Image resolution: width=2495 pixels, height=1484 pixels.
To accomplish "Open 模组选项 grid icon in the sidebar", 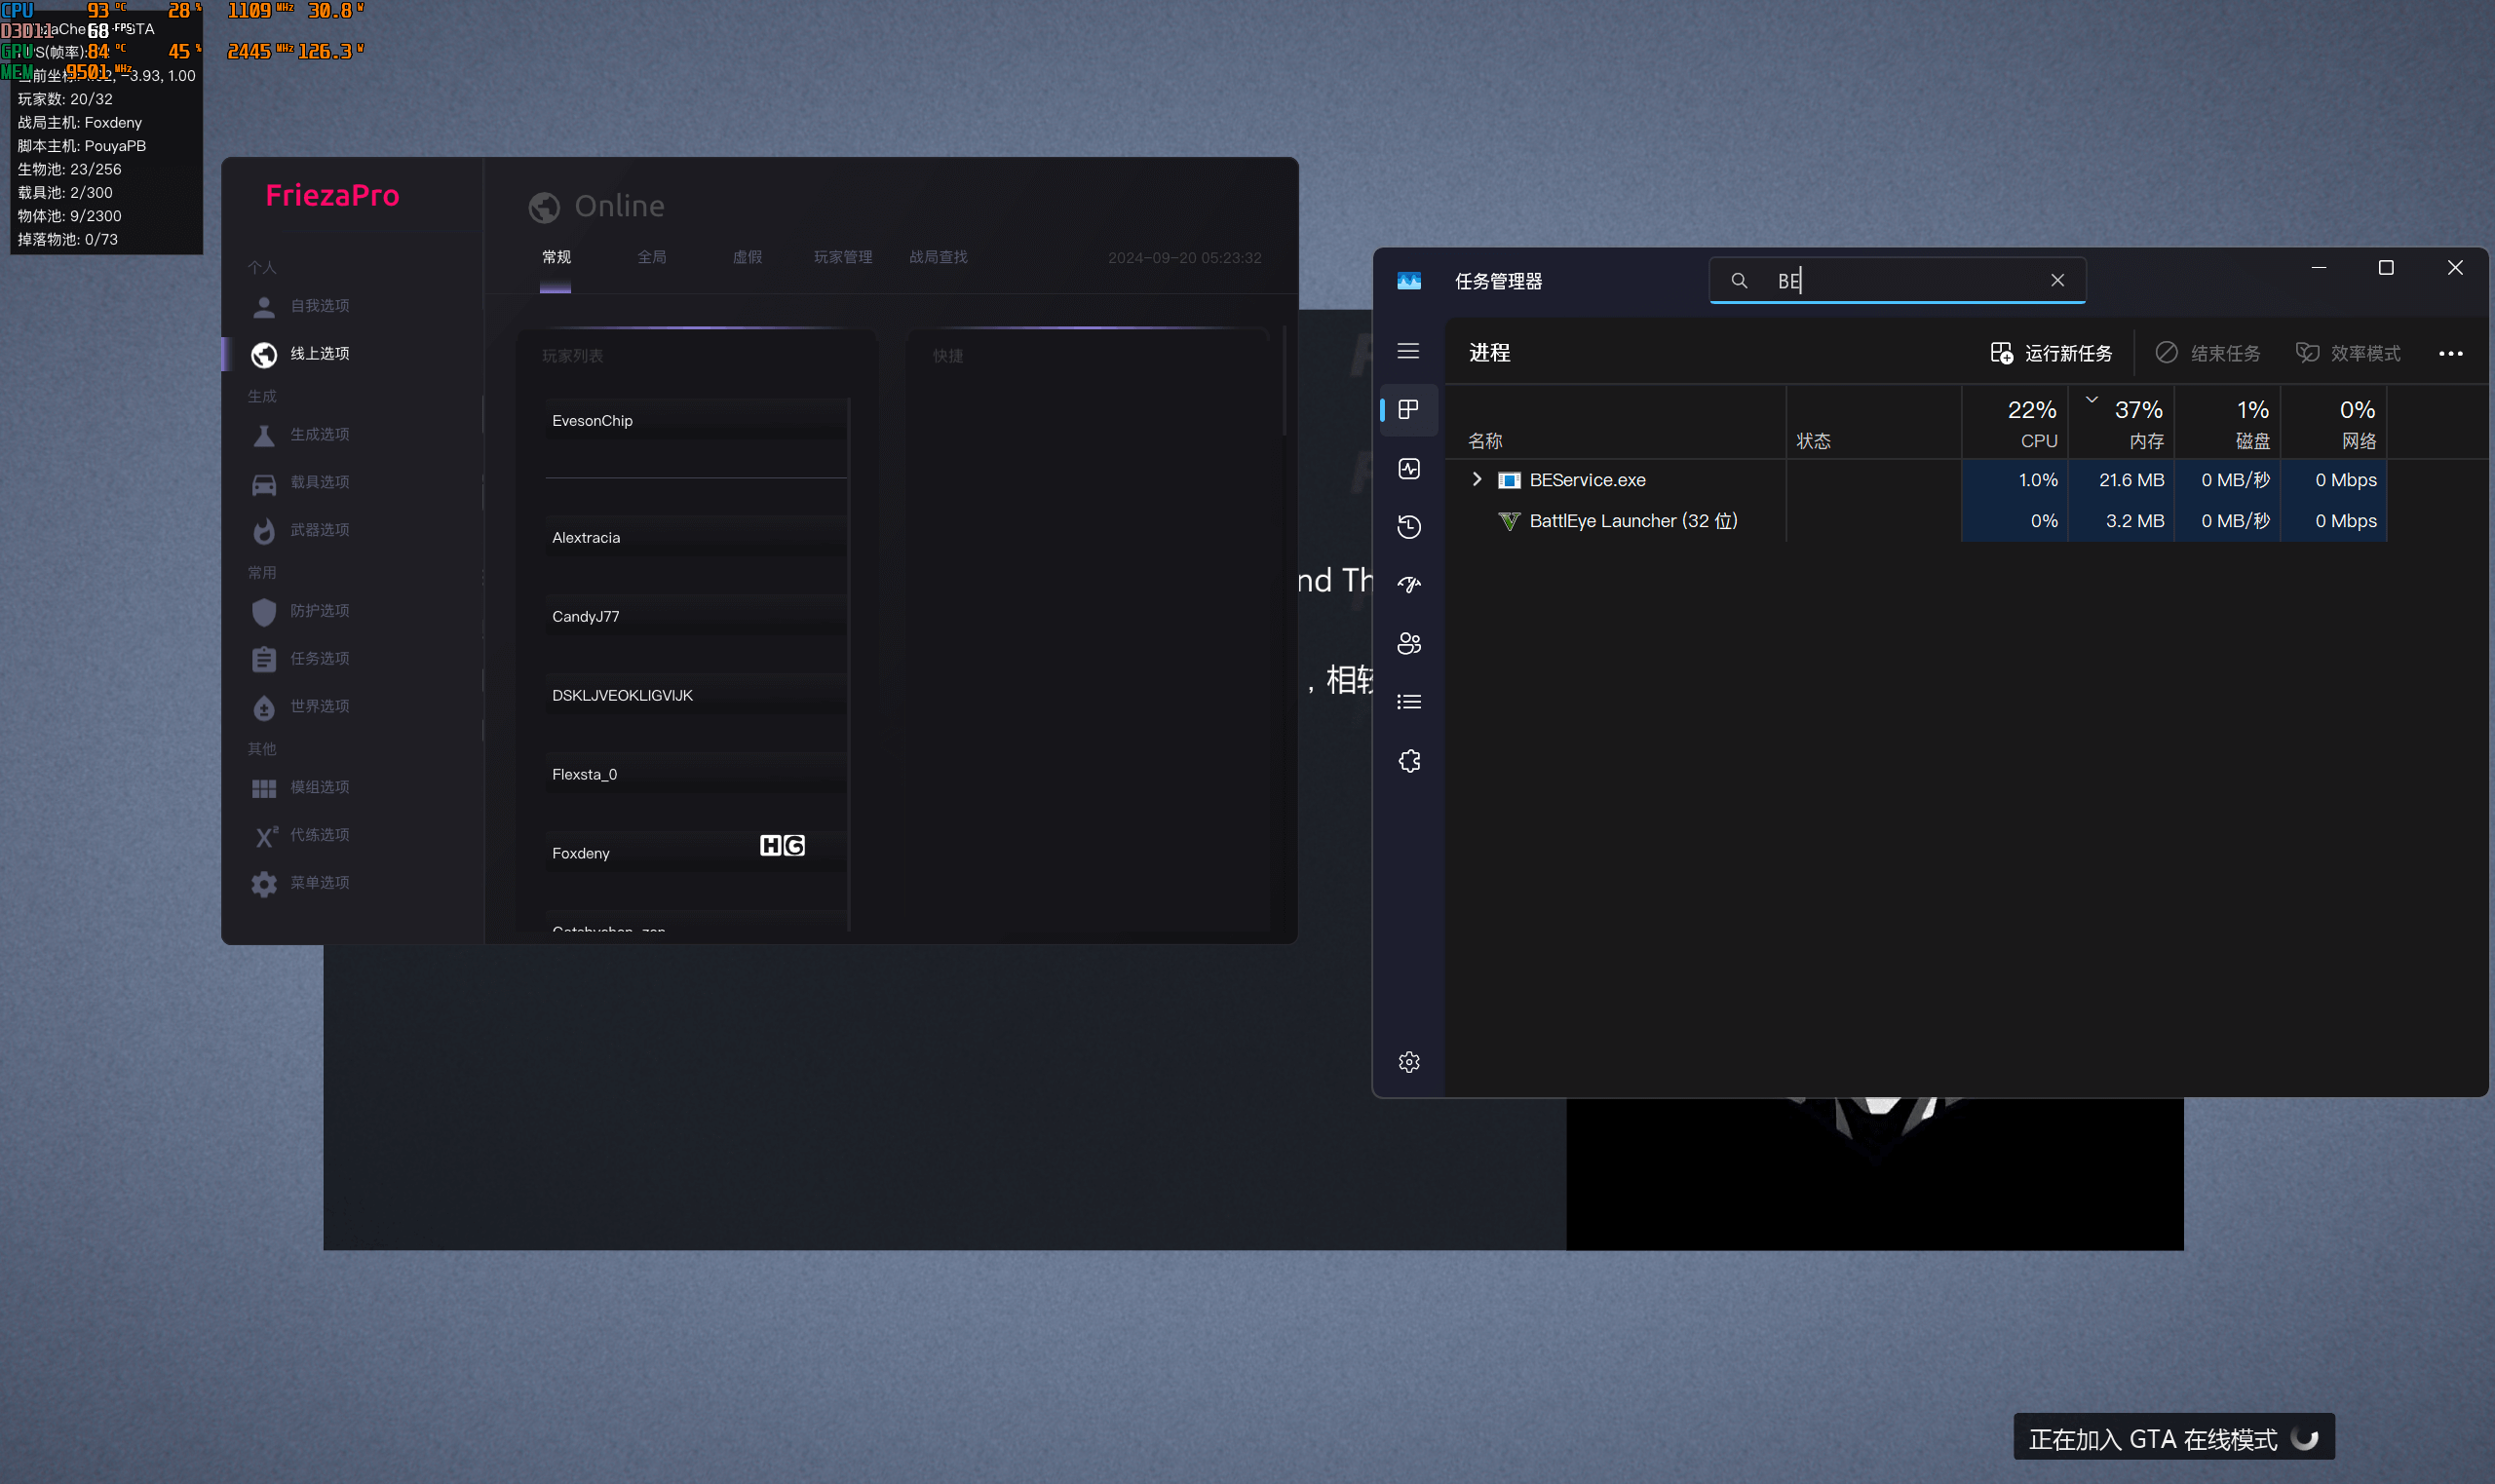I will [x=264, y=788].
